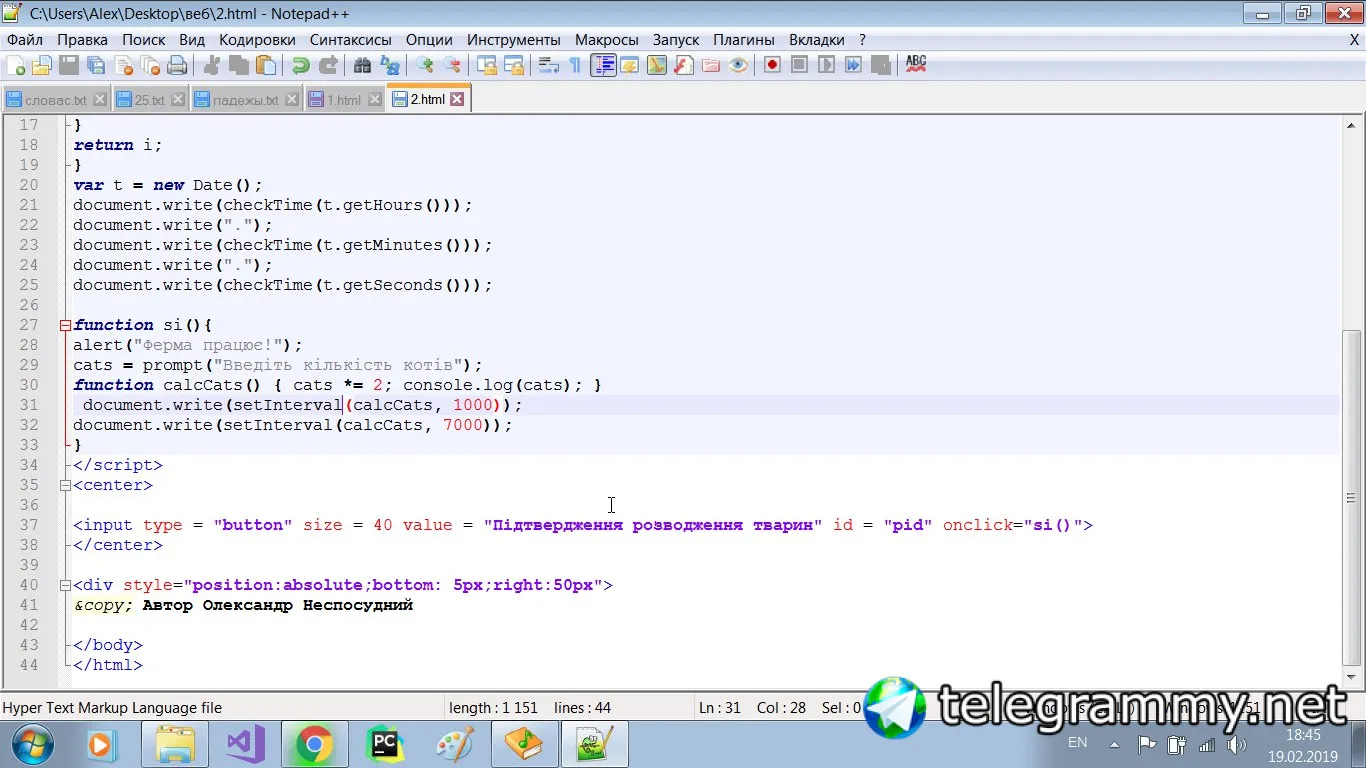Open PyCharm from the taskbar

(x=385, y=744)
